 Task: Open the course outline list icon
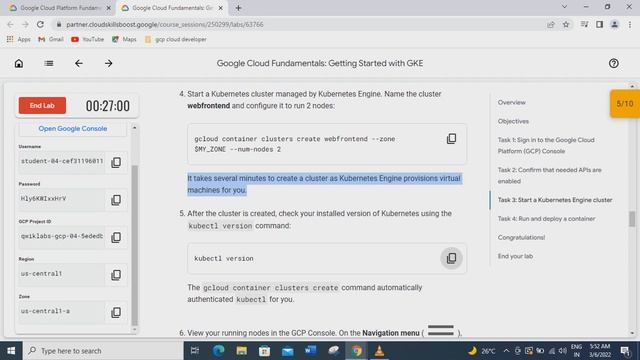[49, 63]
